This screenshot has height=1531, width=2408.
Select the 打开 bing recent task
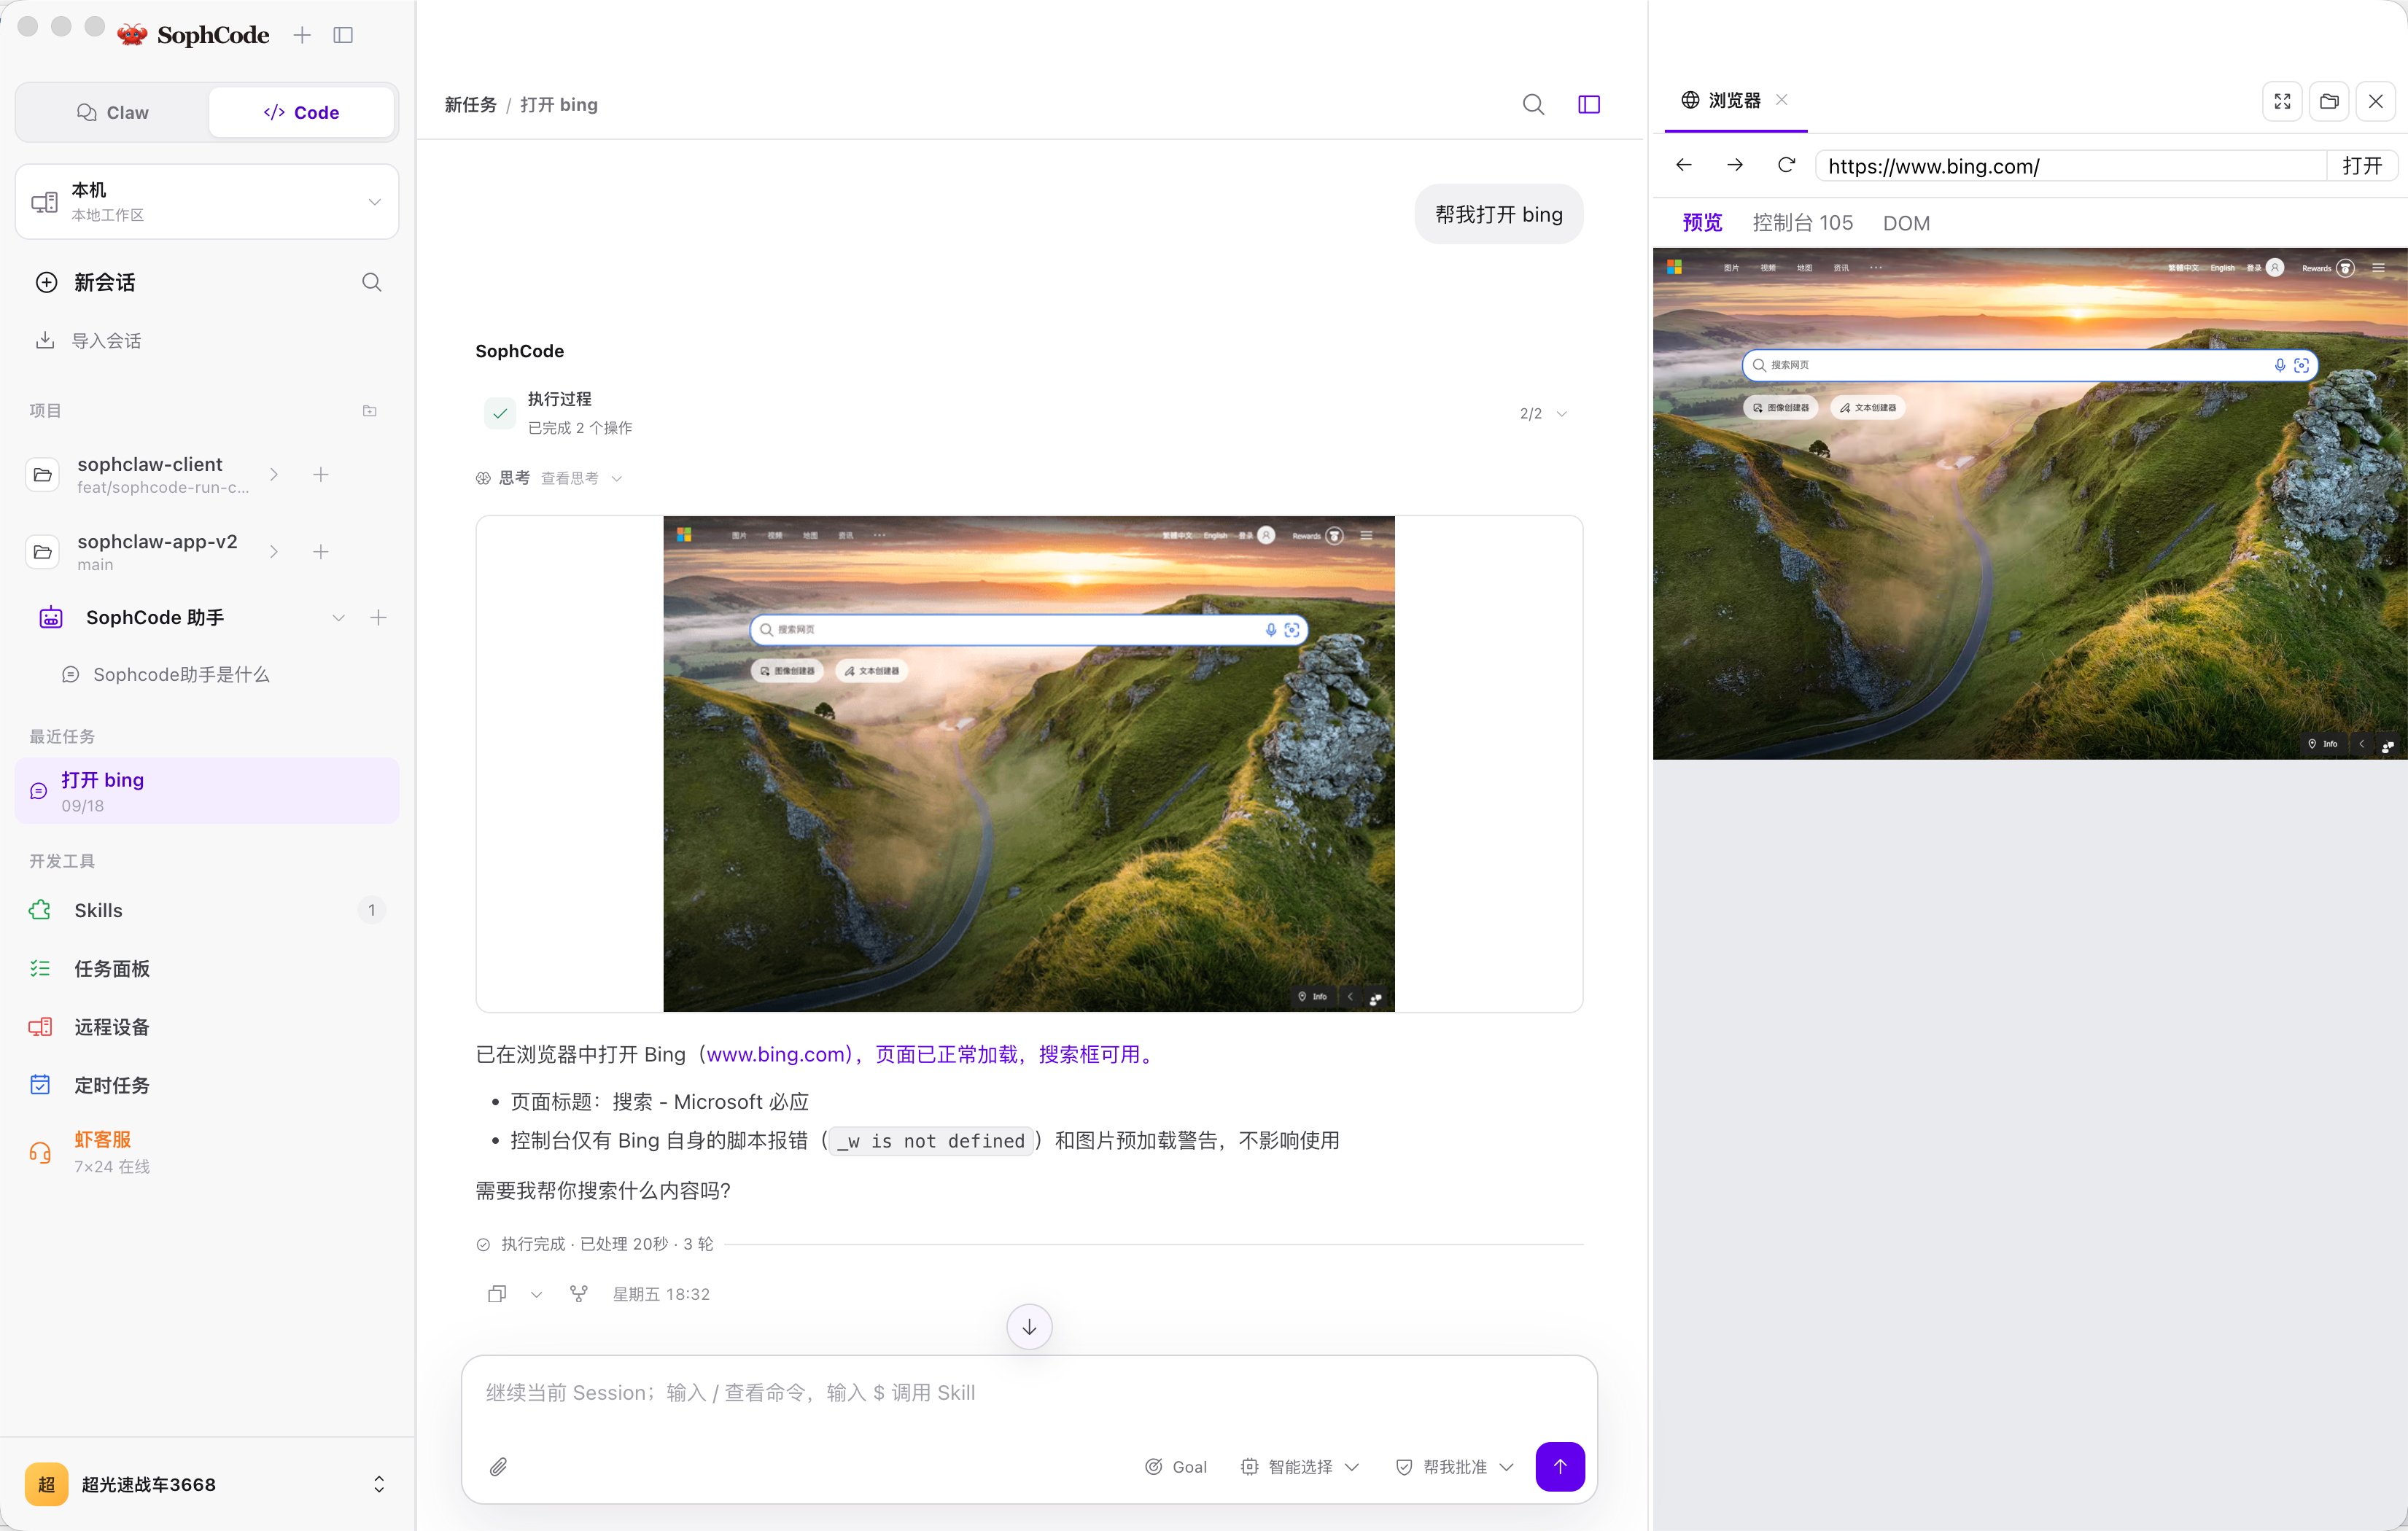(207, 791)
